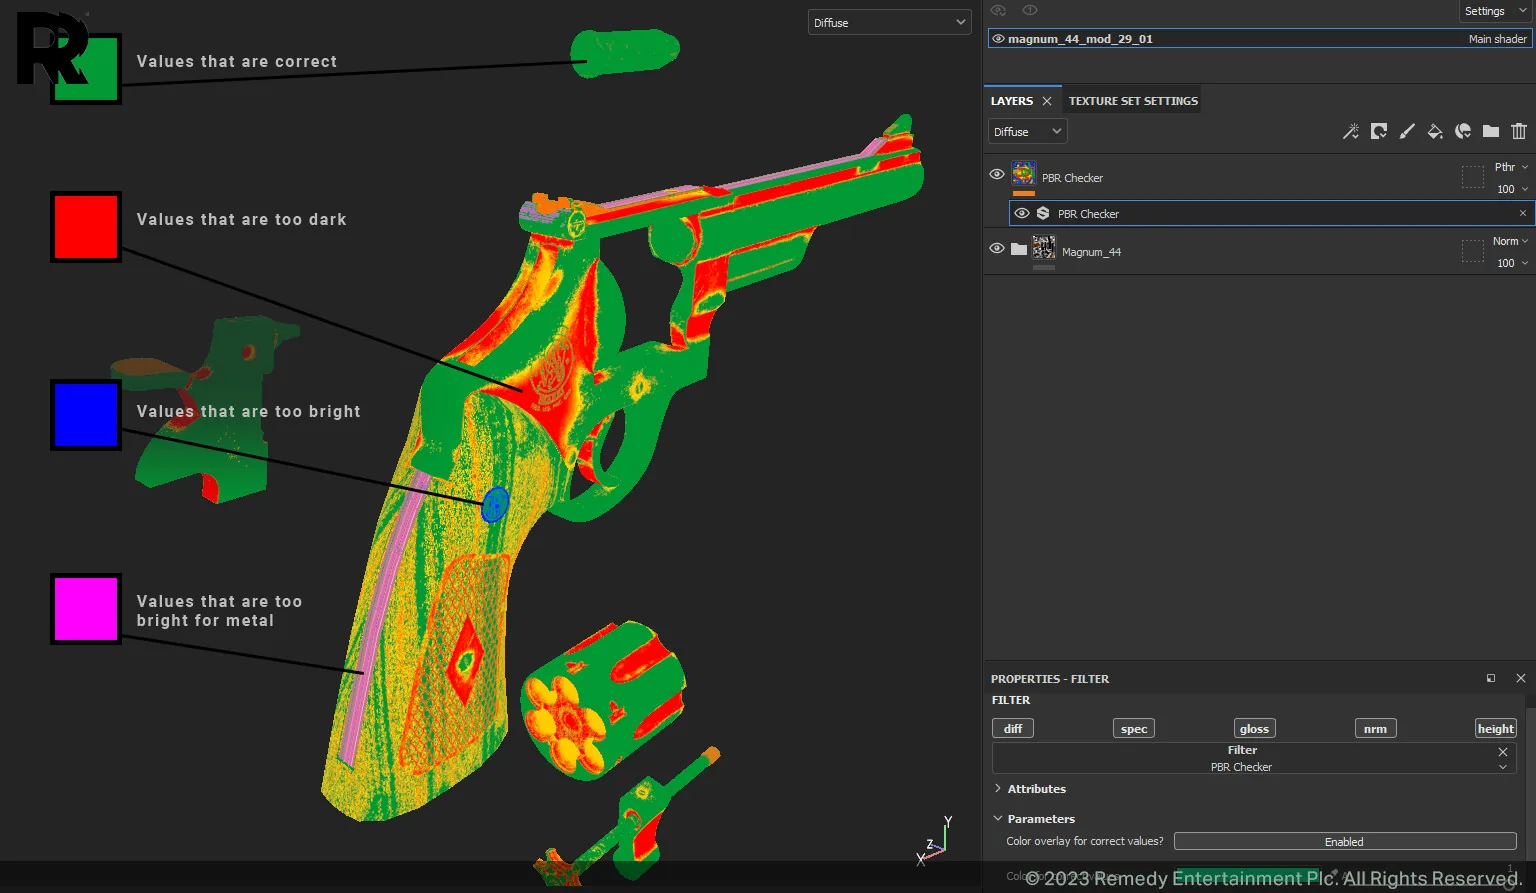Click the circled-one icon above texture set list
This screenshot has width=1536, height=893.
1030,10
